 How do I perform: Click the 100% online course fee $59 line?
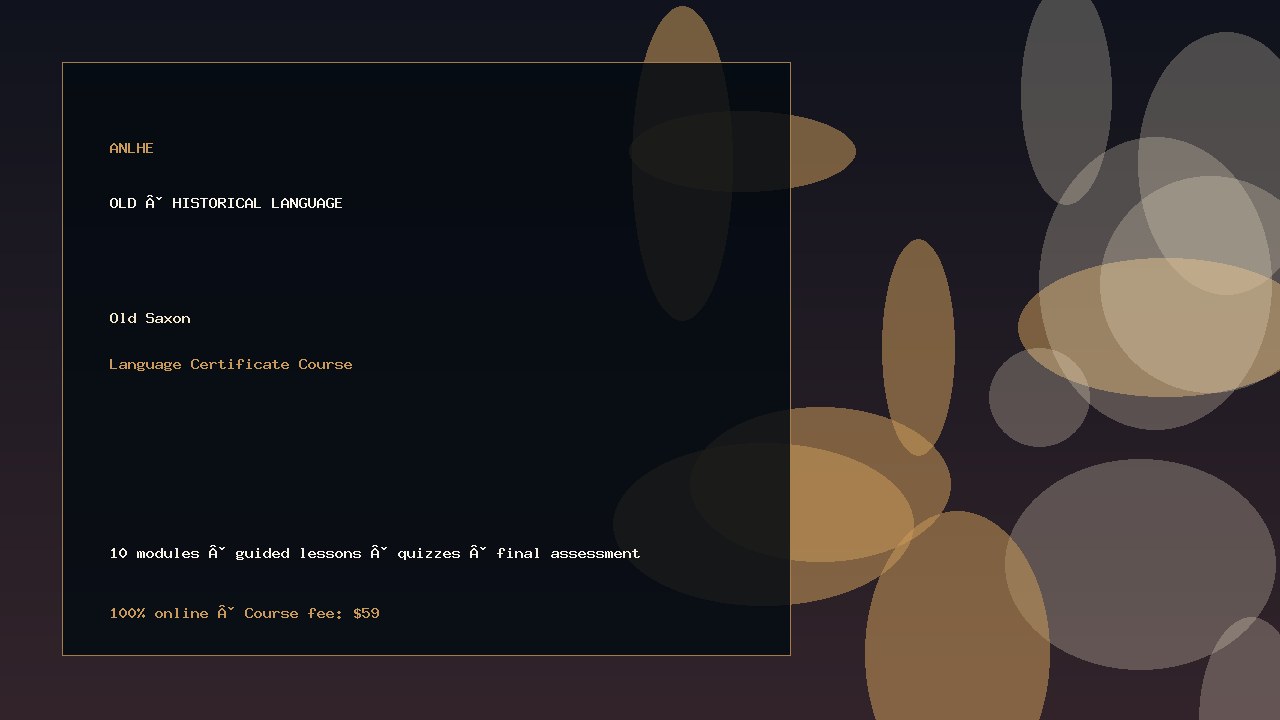point(244,613)
